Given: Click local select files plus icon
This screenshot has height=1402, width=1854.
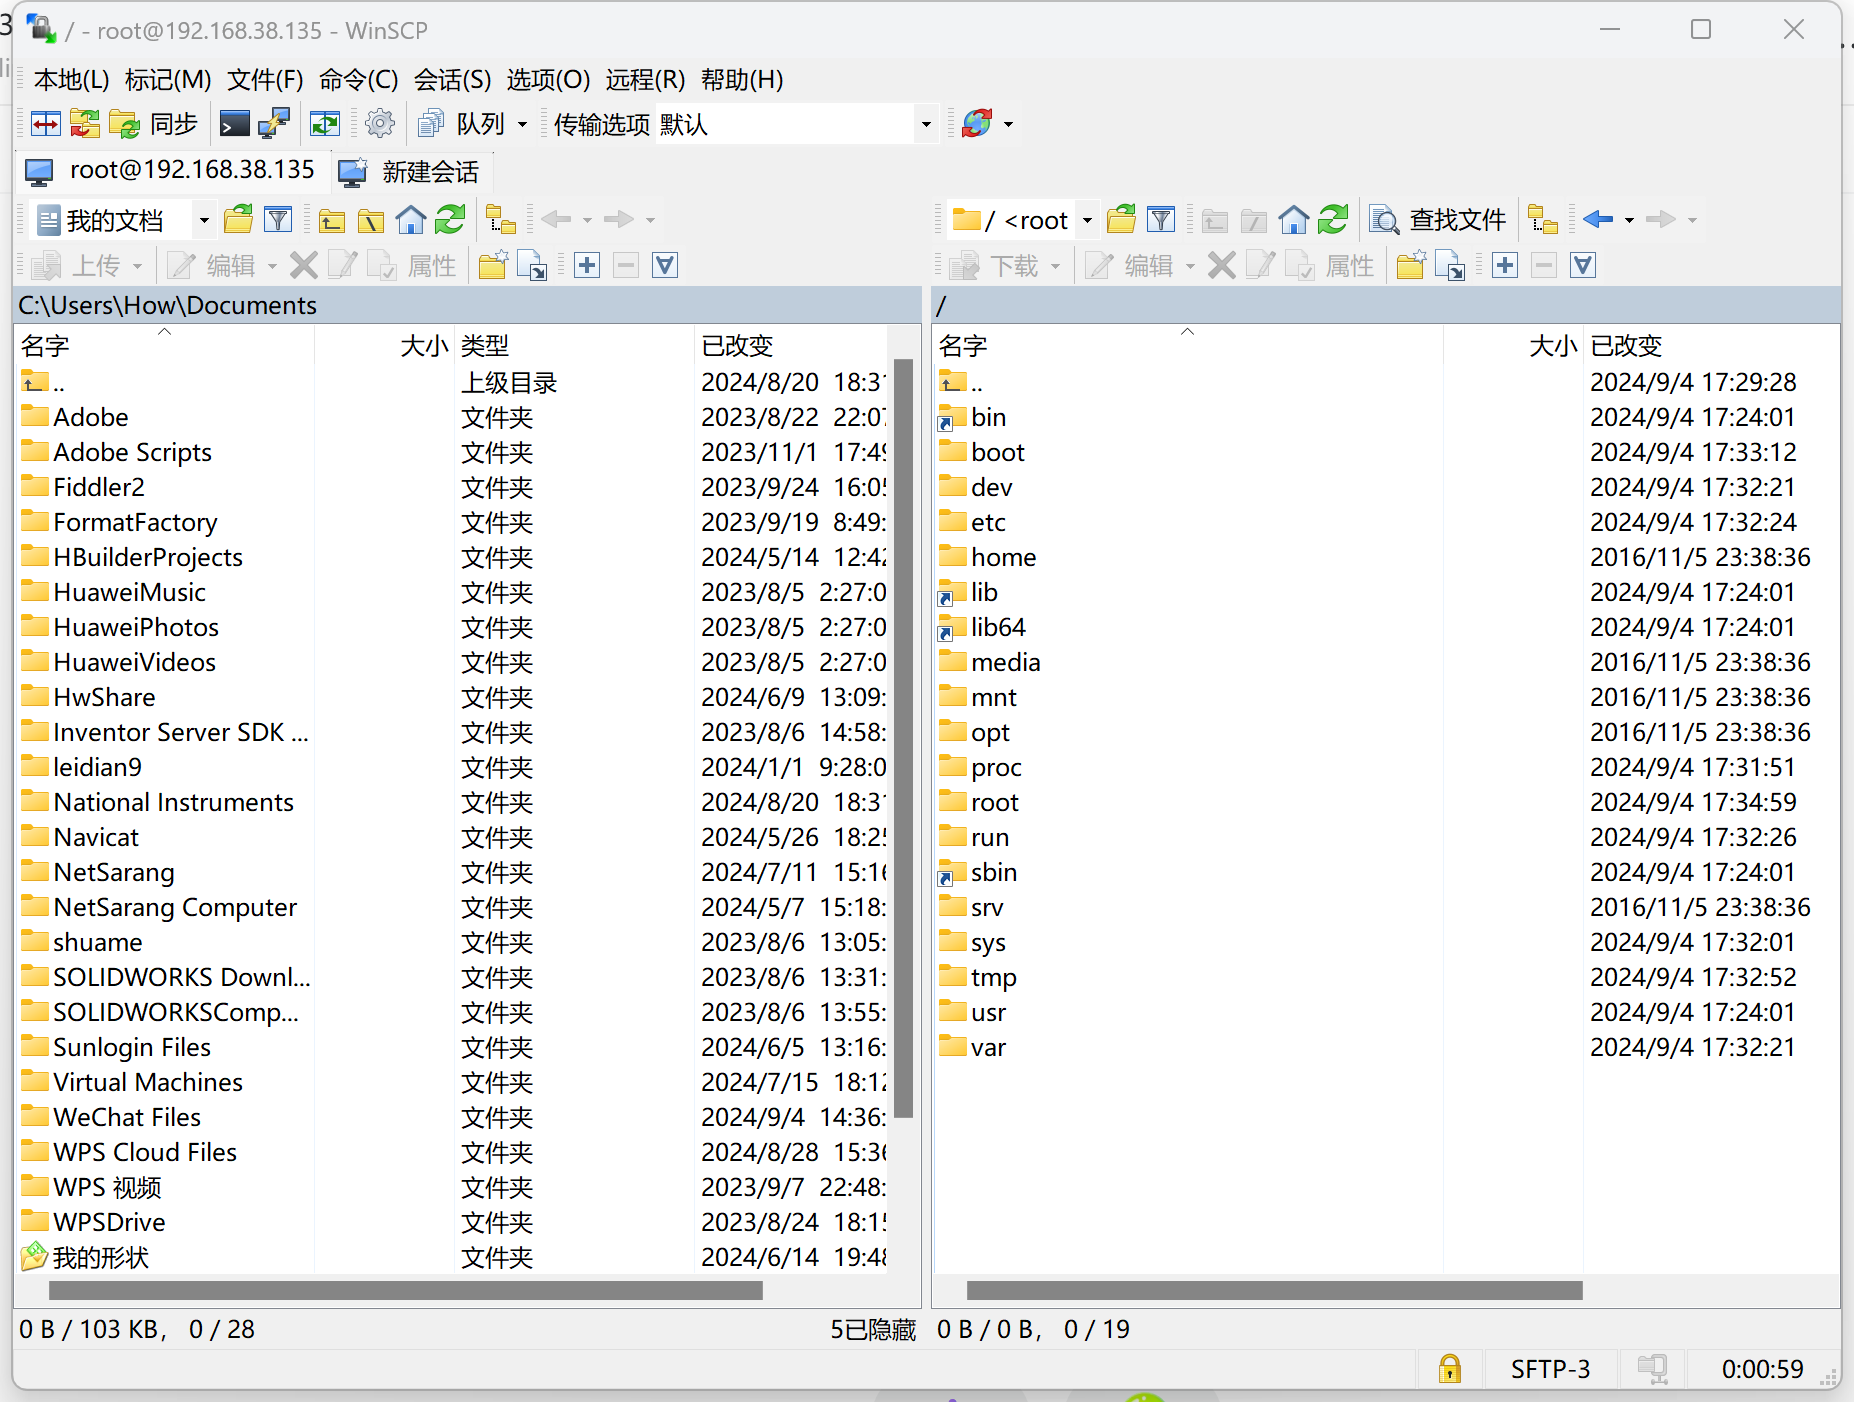Looking at the screenshot, I should pyautogui.click(x=587, y=265).
